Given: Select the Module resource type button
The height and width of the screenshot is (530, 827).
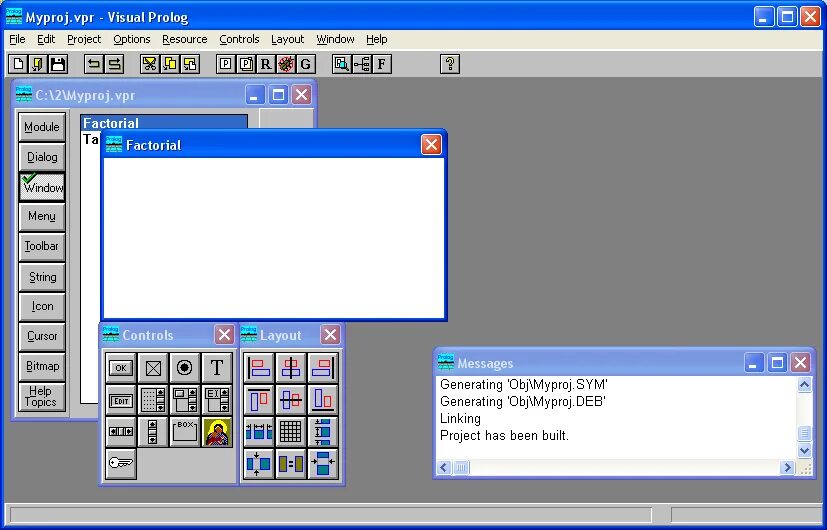Looking at the screenshot, I should click(42, 127).
